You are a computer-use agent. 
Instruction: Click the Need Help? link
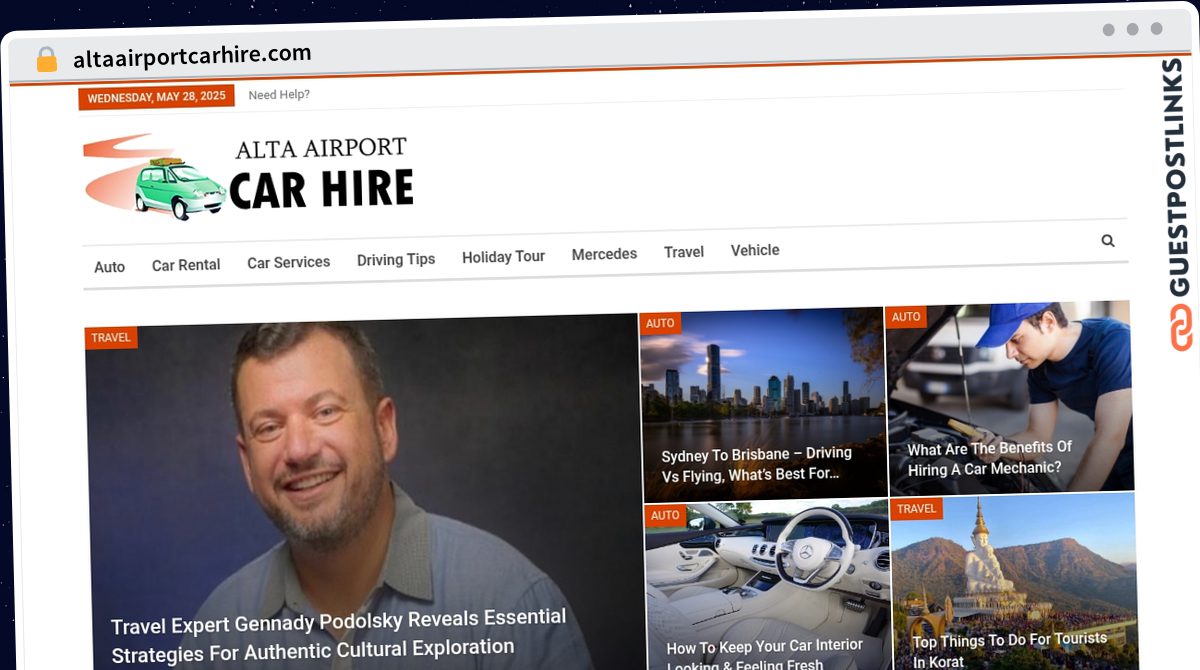click(x=279, y=95)
